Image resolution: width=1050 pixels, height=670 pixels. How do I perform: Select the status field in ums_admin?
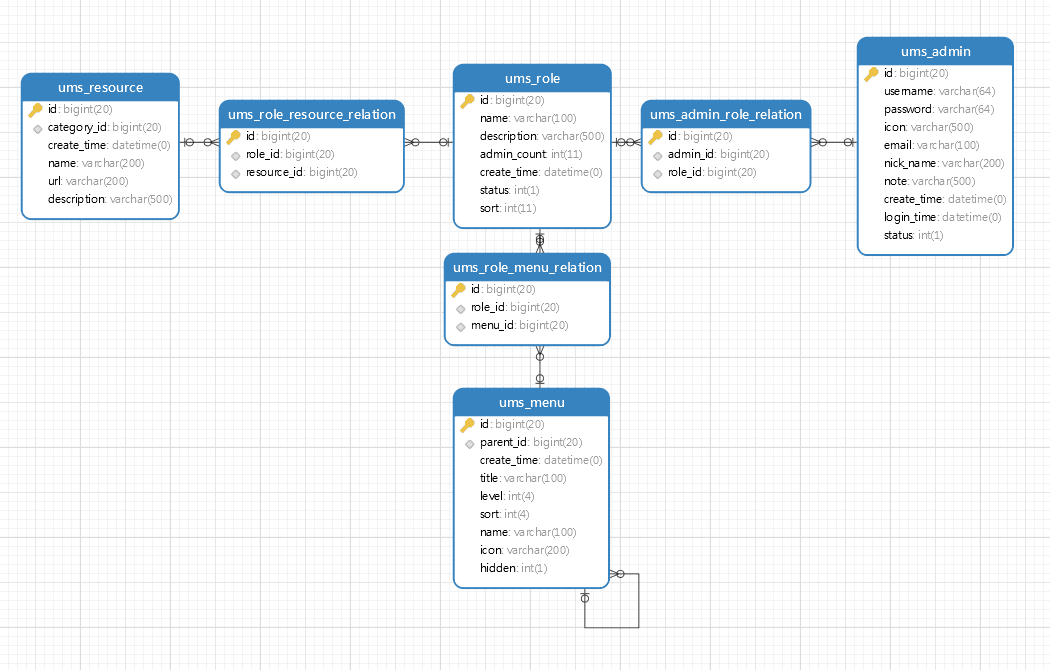pos(913,236)
